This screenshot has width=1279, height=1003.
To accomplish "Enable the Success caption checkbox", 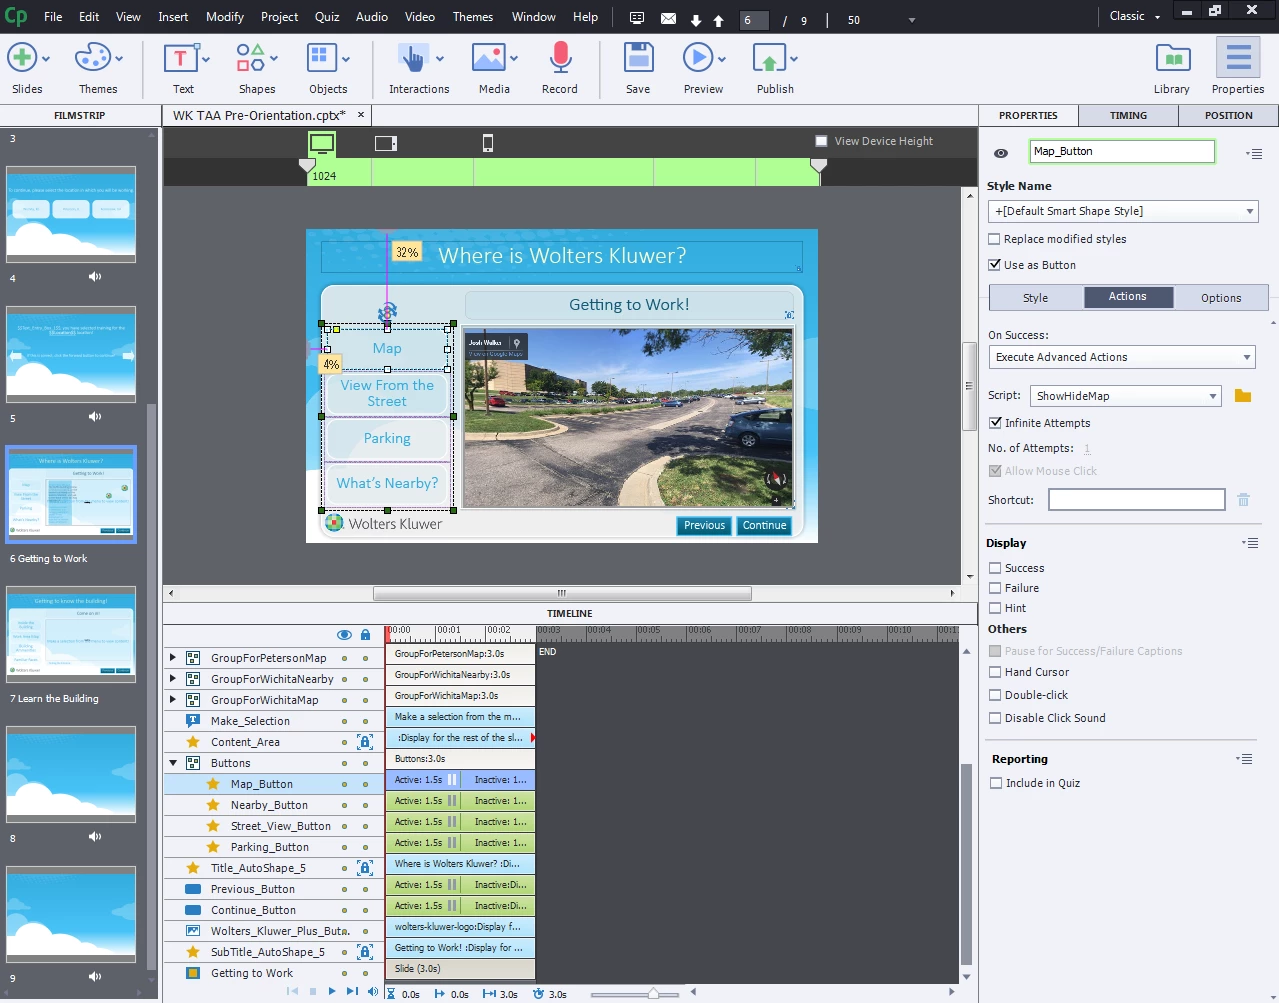I will [x=995, y=568].
